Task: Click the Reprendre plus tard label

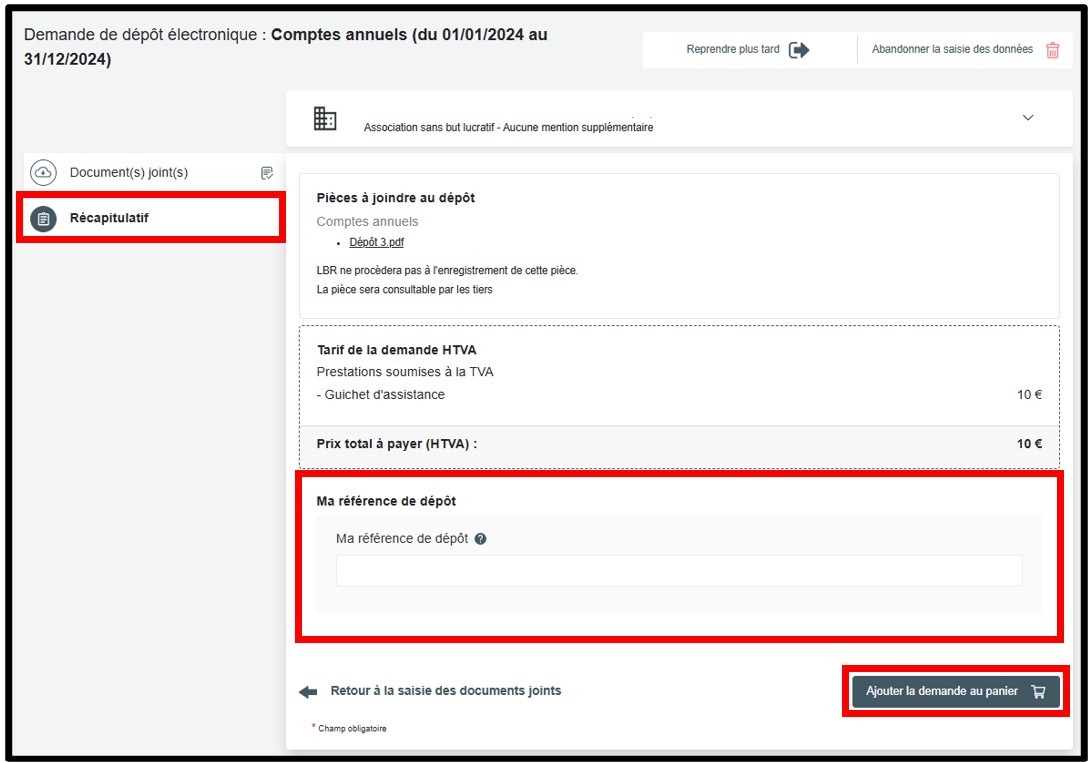Action: [732, 50]
